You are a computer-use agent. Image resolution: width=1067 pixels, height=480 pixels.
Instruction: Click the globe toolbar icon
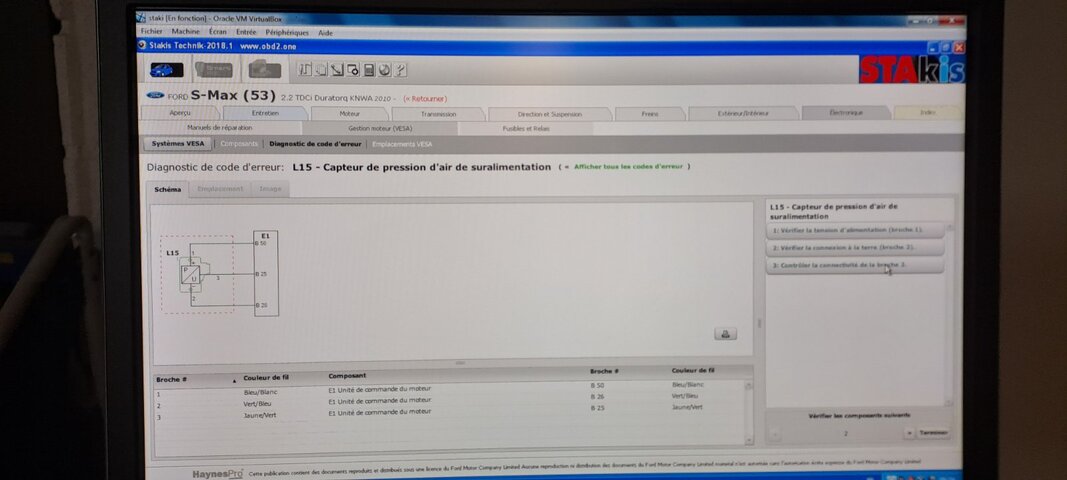click(x=384, y=69)
